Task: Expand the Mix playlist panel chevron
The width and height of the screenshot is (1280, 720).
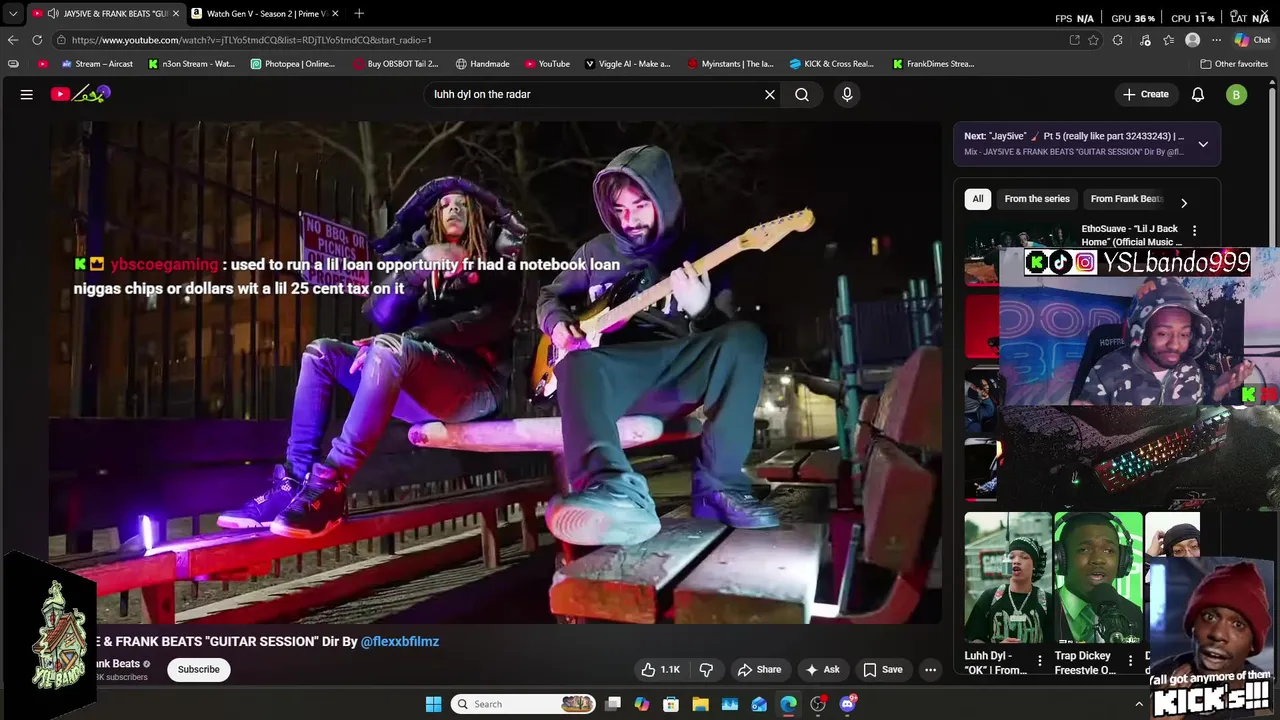Action: tap(1203, 144)
